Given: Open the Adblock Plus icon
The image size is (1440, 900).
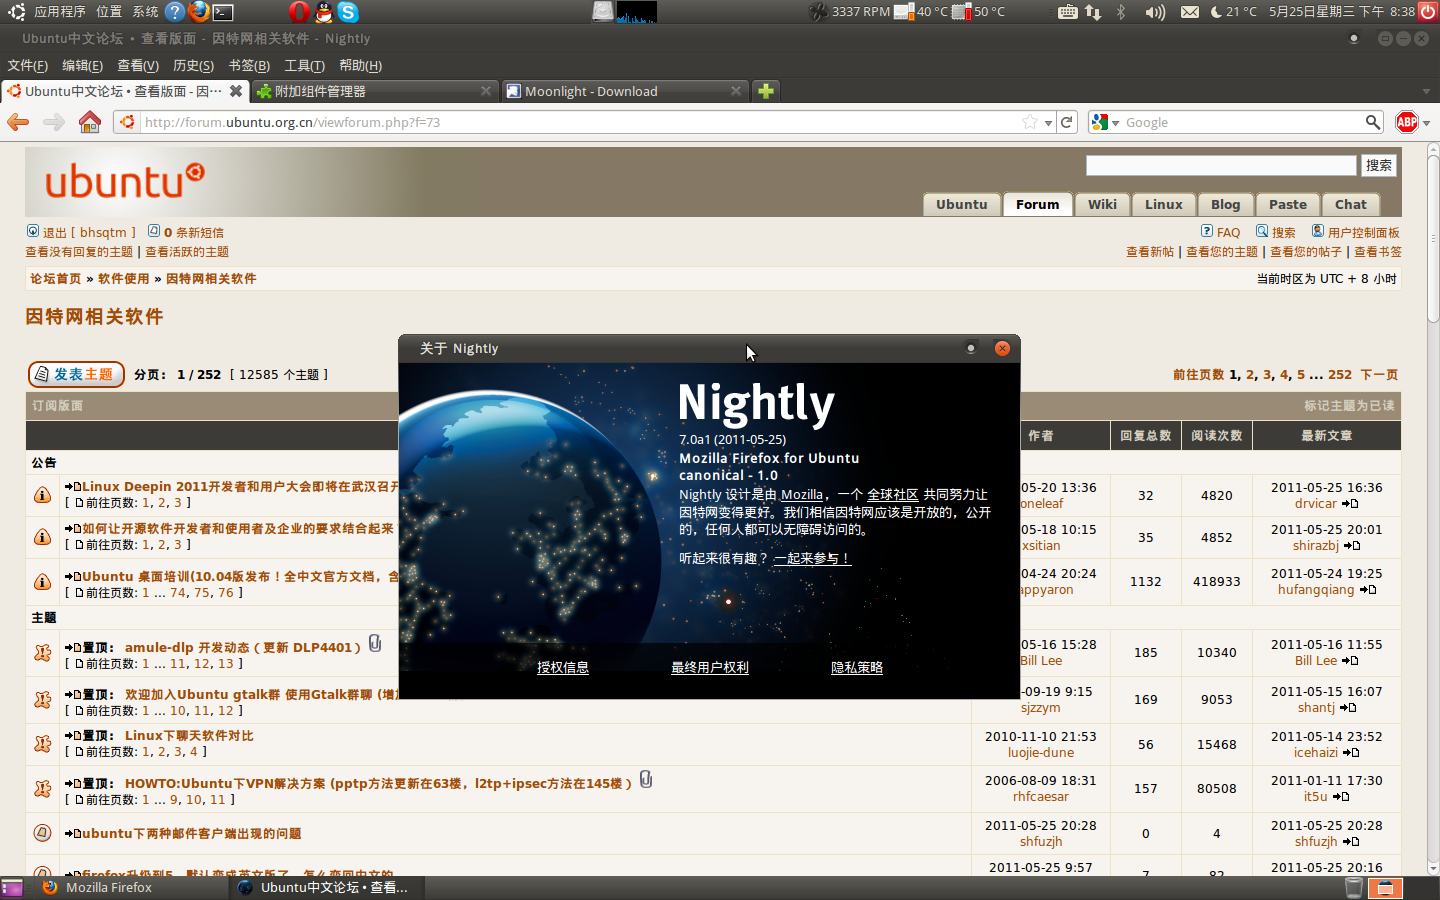Looking at the screenshot, I should (x=1407, y=122).
